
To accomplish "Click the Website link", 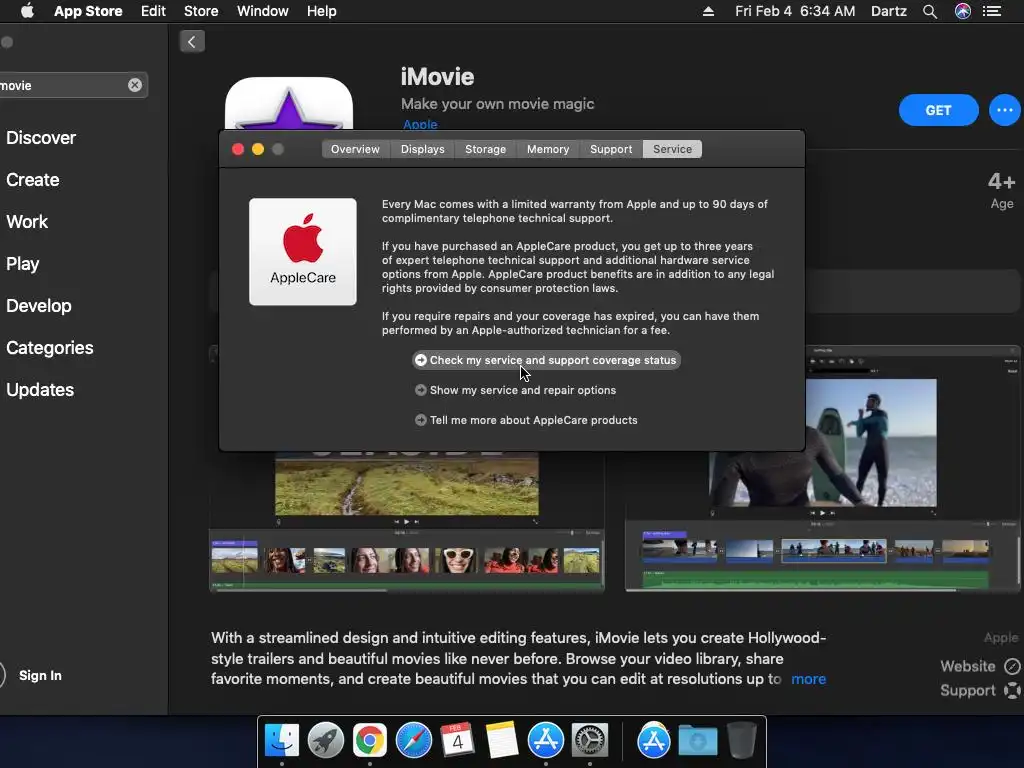I will [x=968, y=666].
